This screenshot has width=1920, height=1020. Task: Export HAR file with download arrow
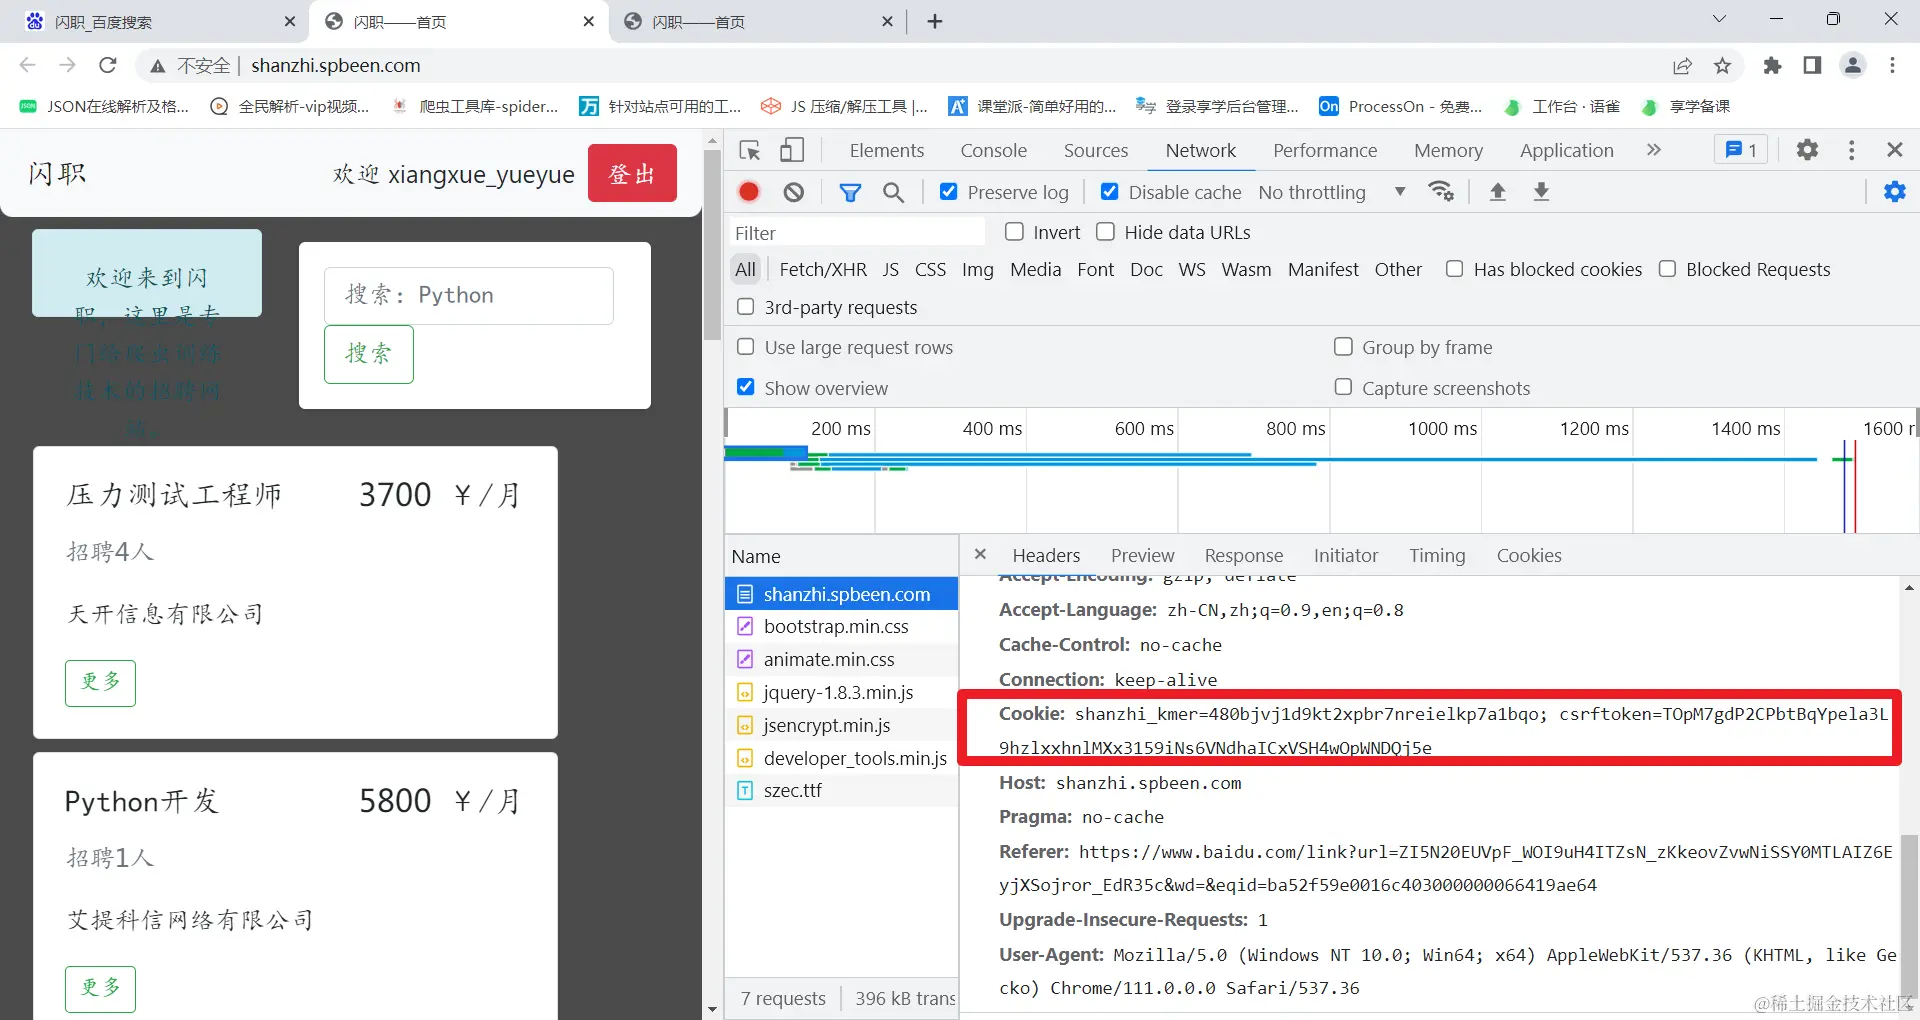click(1541, 191)
